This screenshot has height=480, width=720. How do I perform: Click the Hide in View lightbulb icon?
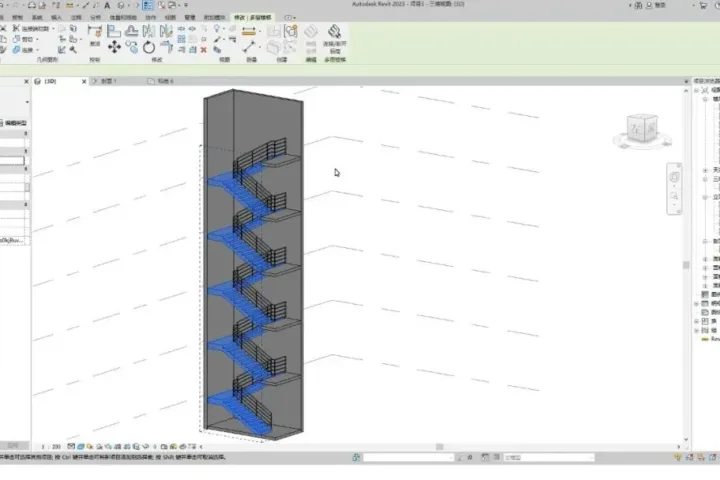pyautogui.click(x=217, y=28)
